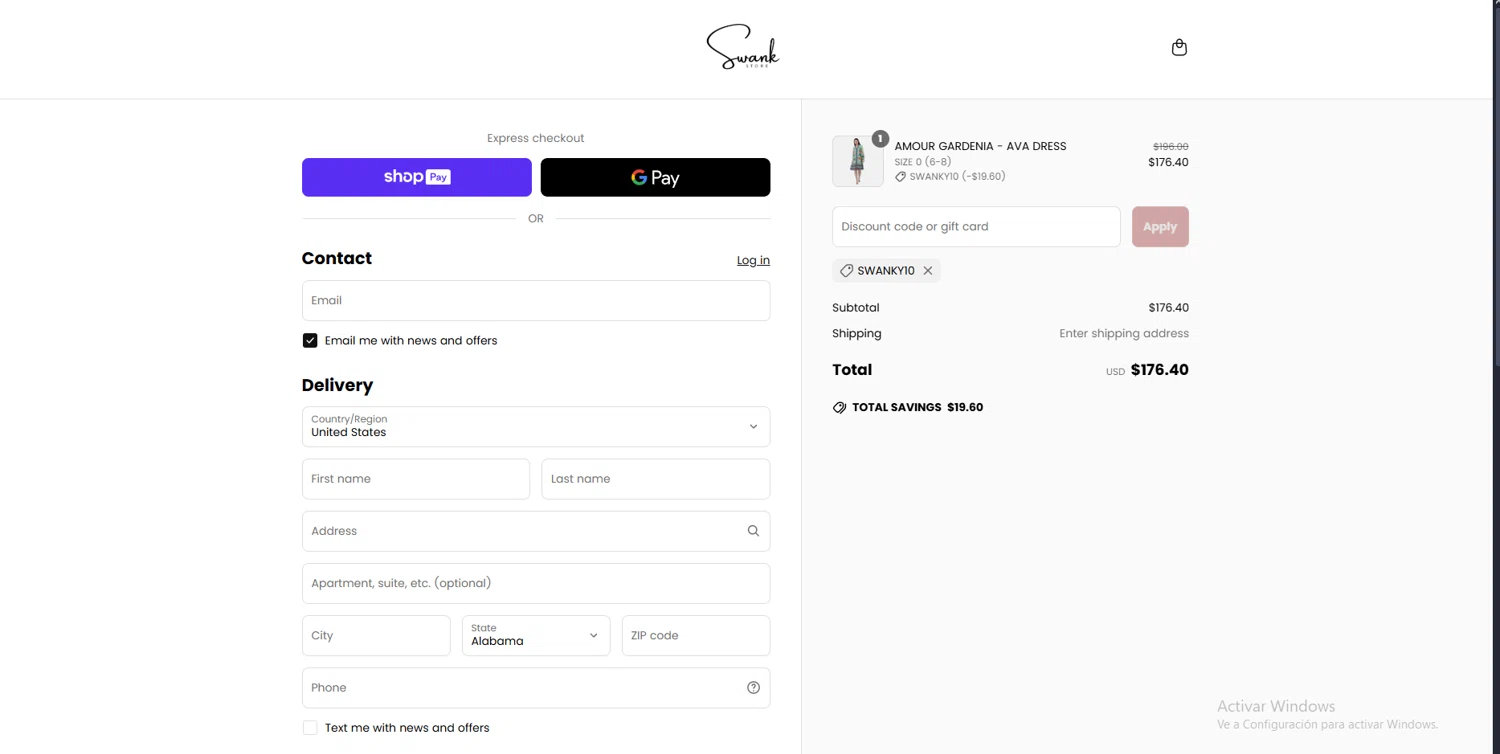
Task: Open the Country/Region dropdown
Action: [x=536, y=427]
